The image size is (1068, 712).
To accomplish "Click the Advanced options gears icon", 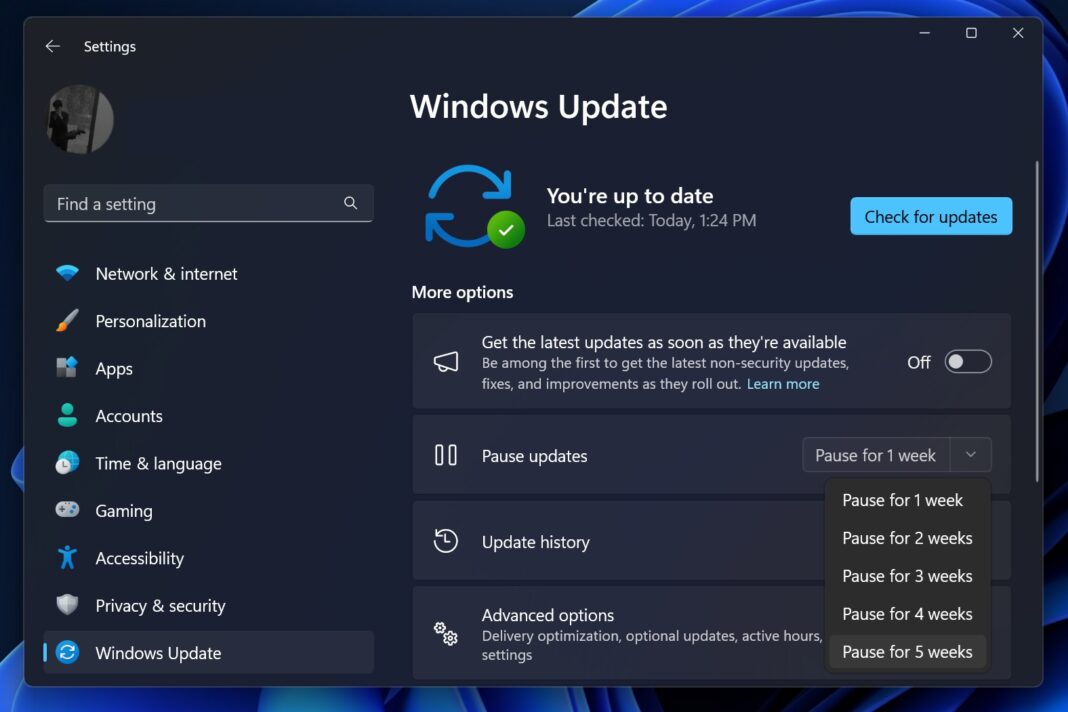I will click(445, 634).
